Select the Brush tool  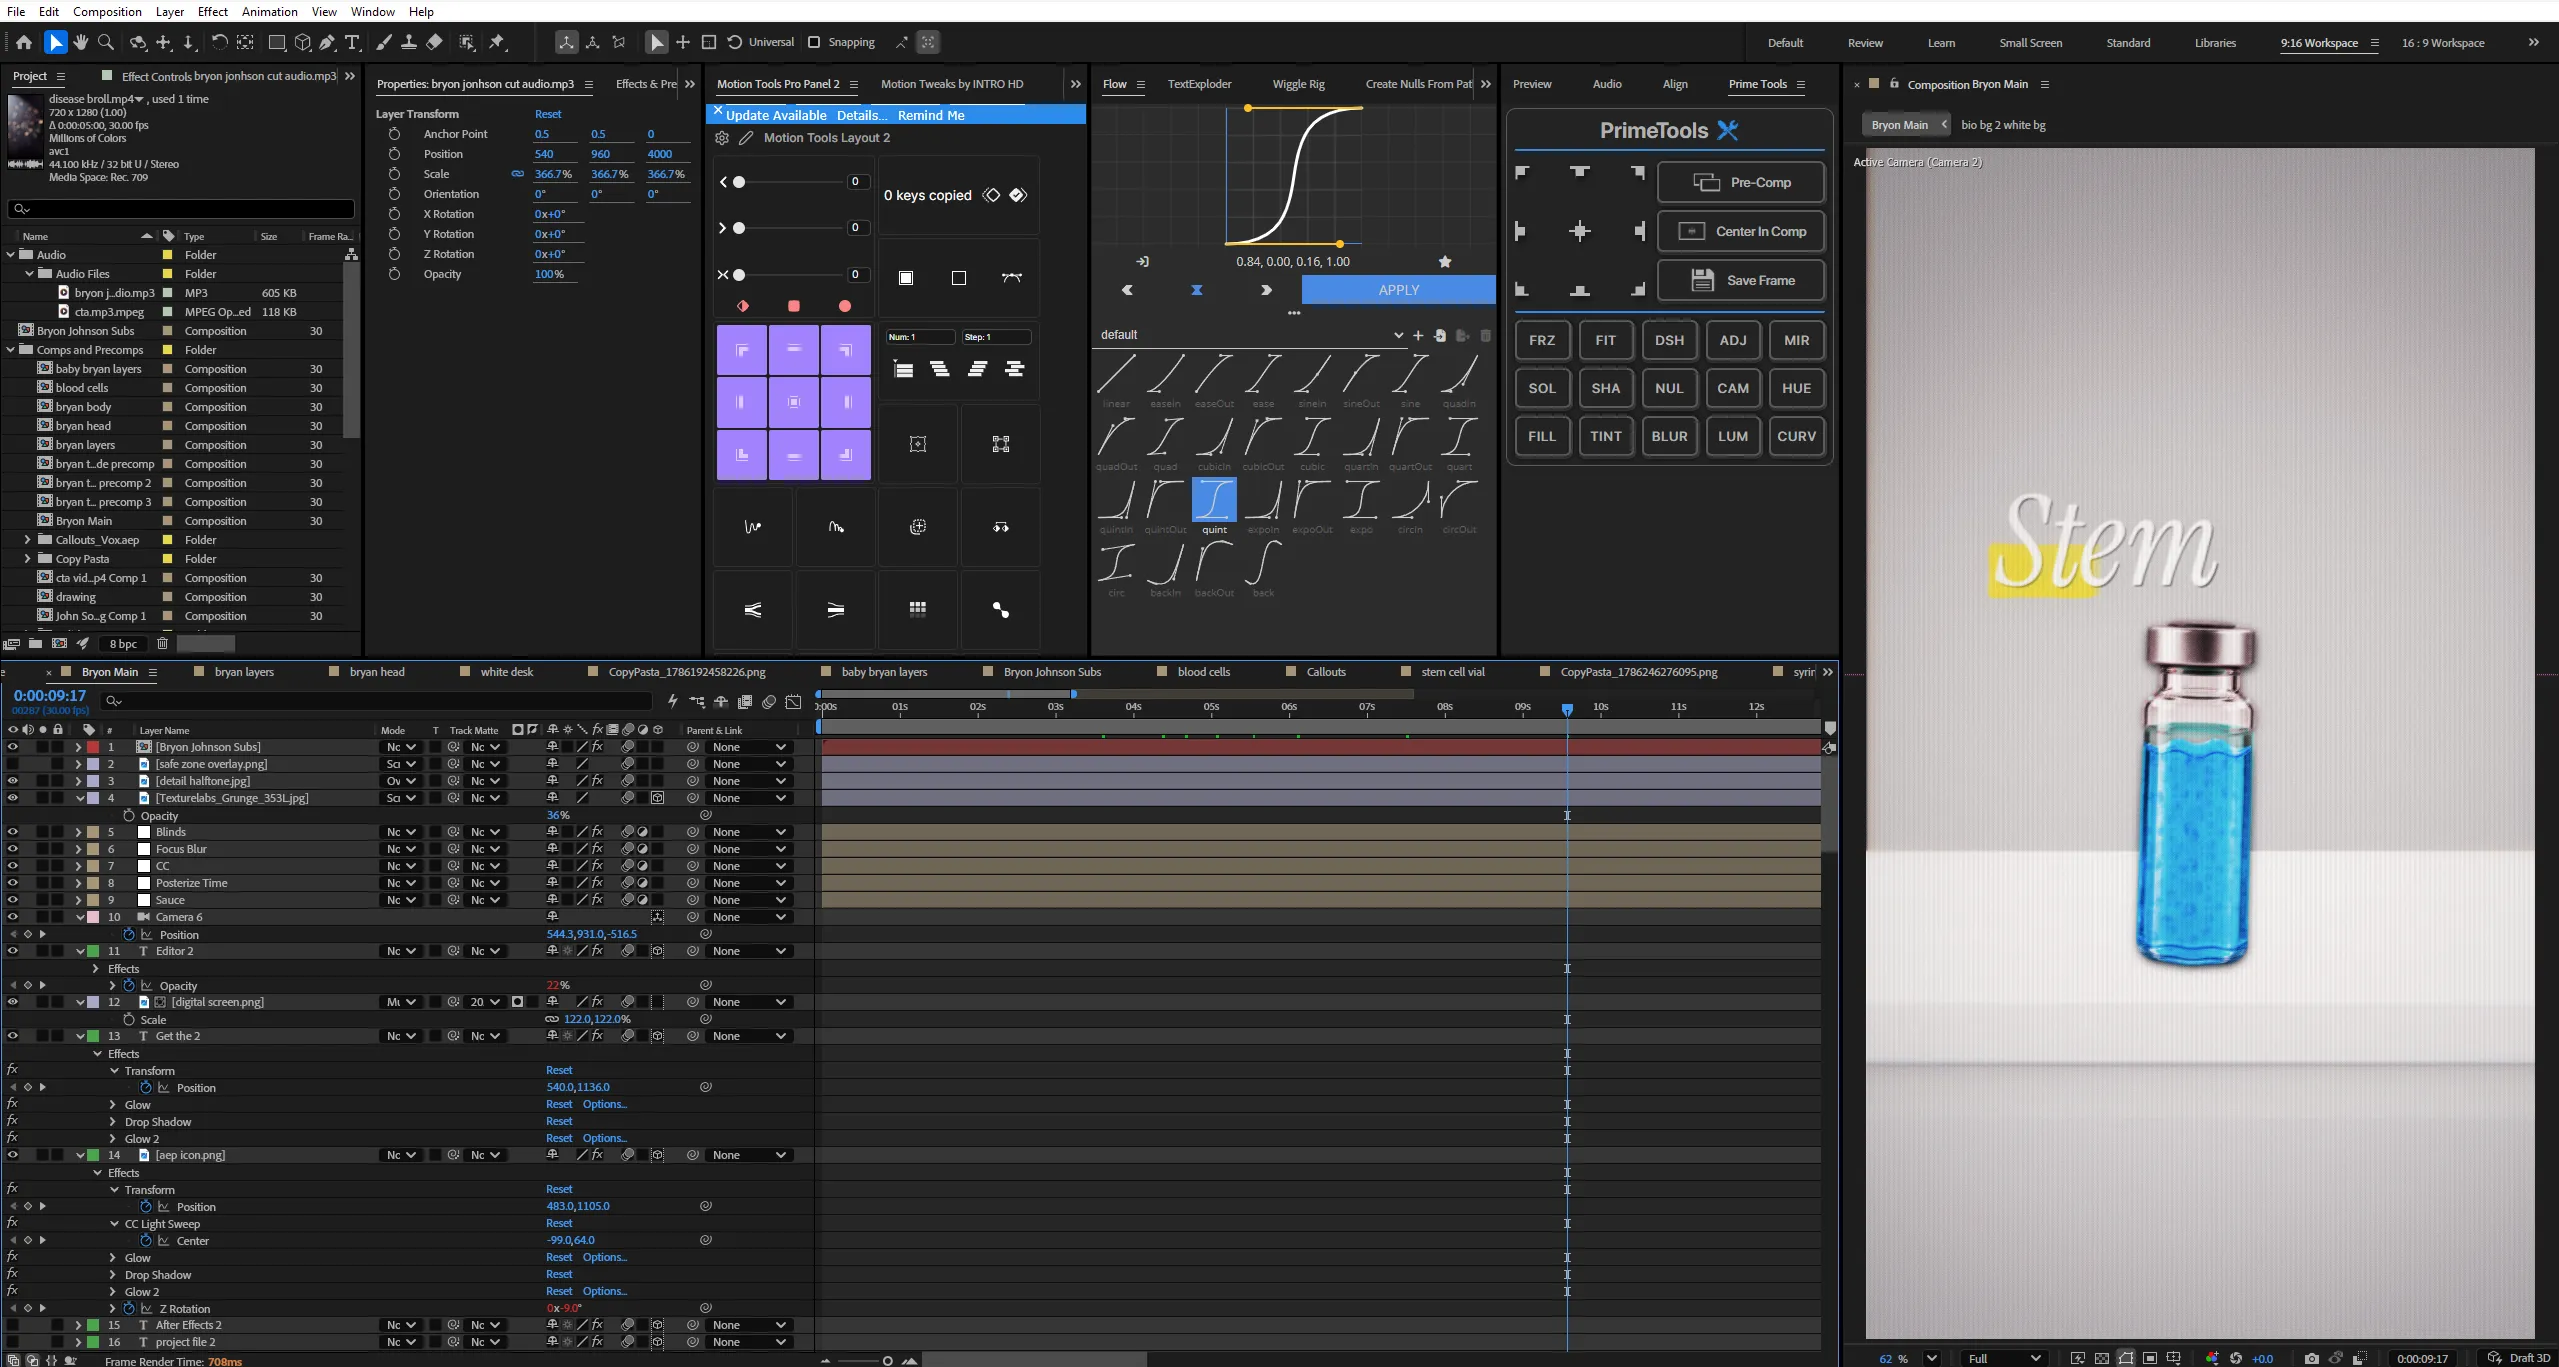coord(384,42)
